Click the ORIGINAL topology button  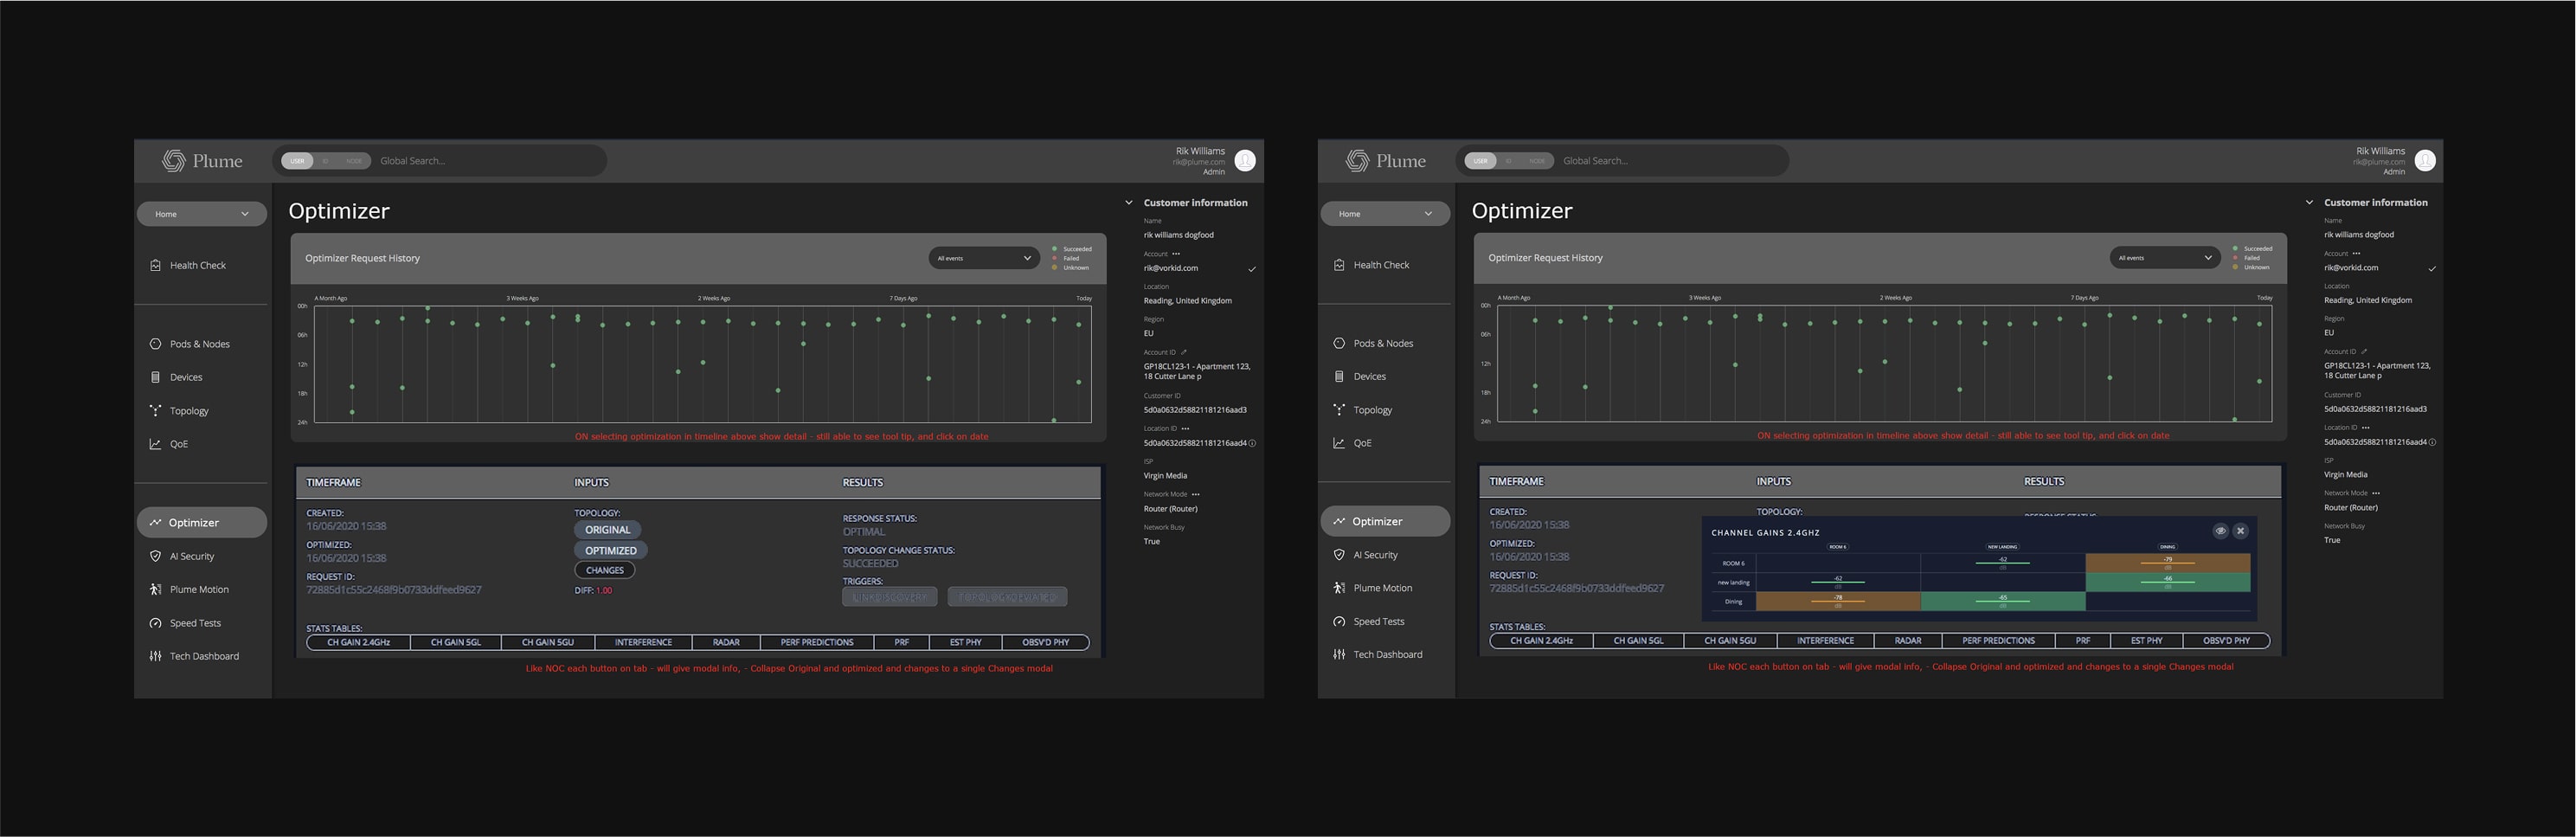coord(608,530)
